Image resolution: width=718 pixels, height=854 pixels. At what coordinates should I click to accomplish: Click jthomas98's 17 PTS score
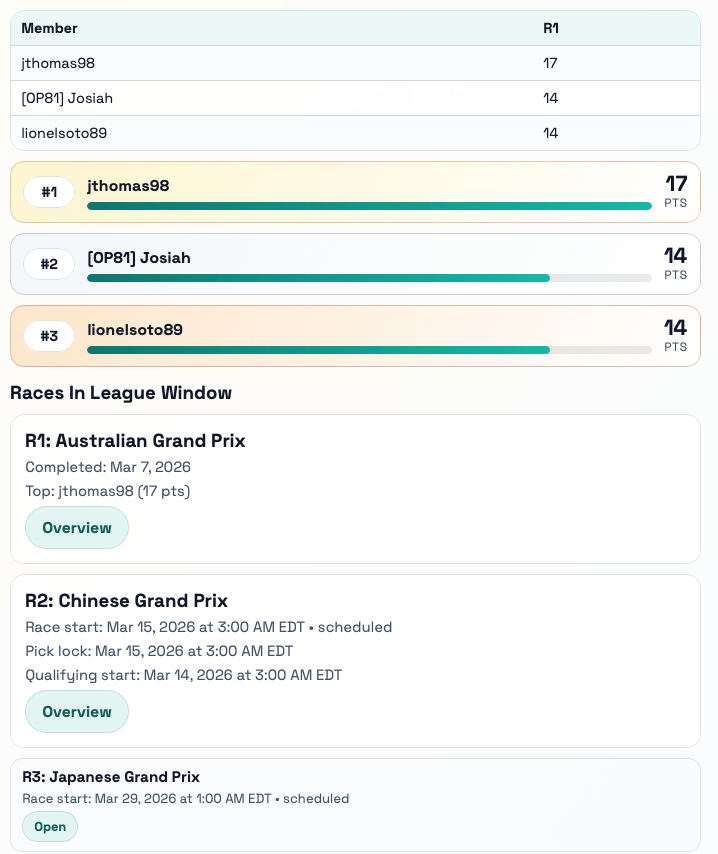676,190
